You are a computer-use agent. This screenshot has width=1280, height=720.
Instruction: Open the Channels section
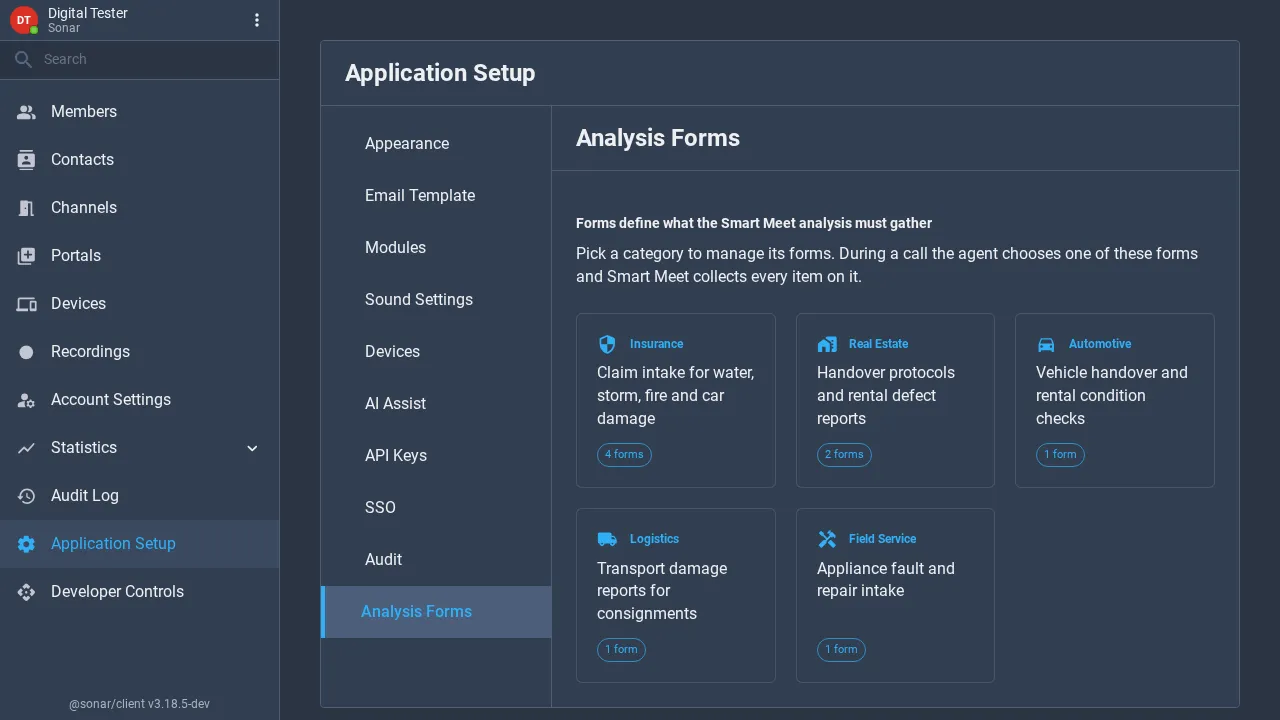(140, 208)
